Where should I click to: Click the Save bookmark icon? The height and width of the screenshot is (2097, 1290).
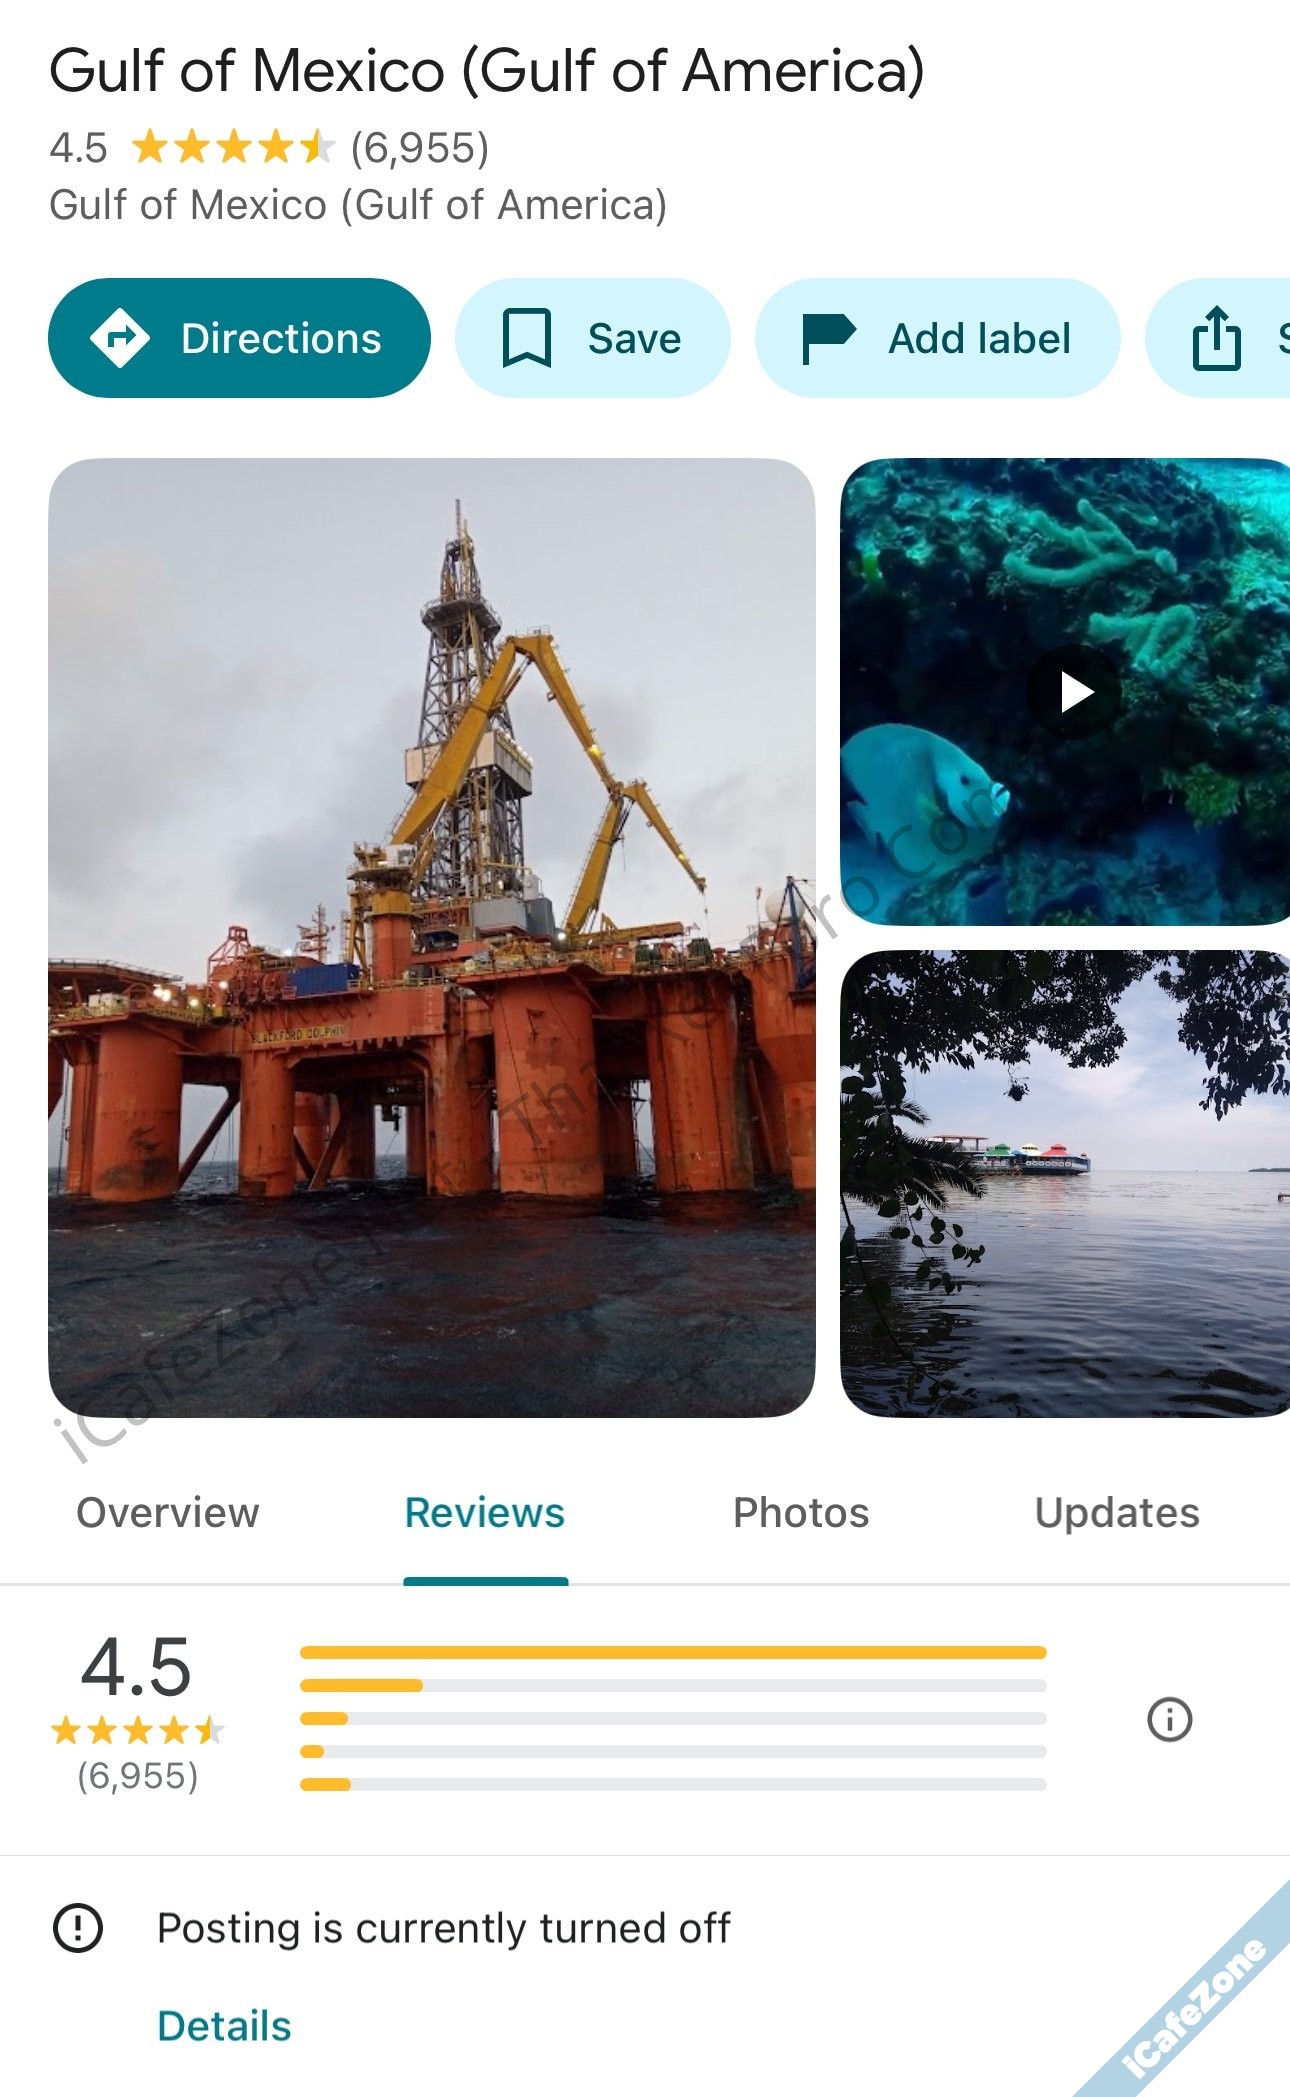coord(526,339)
